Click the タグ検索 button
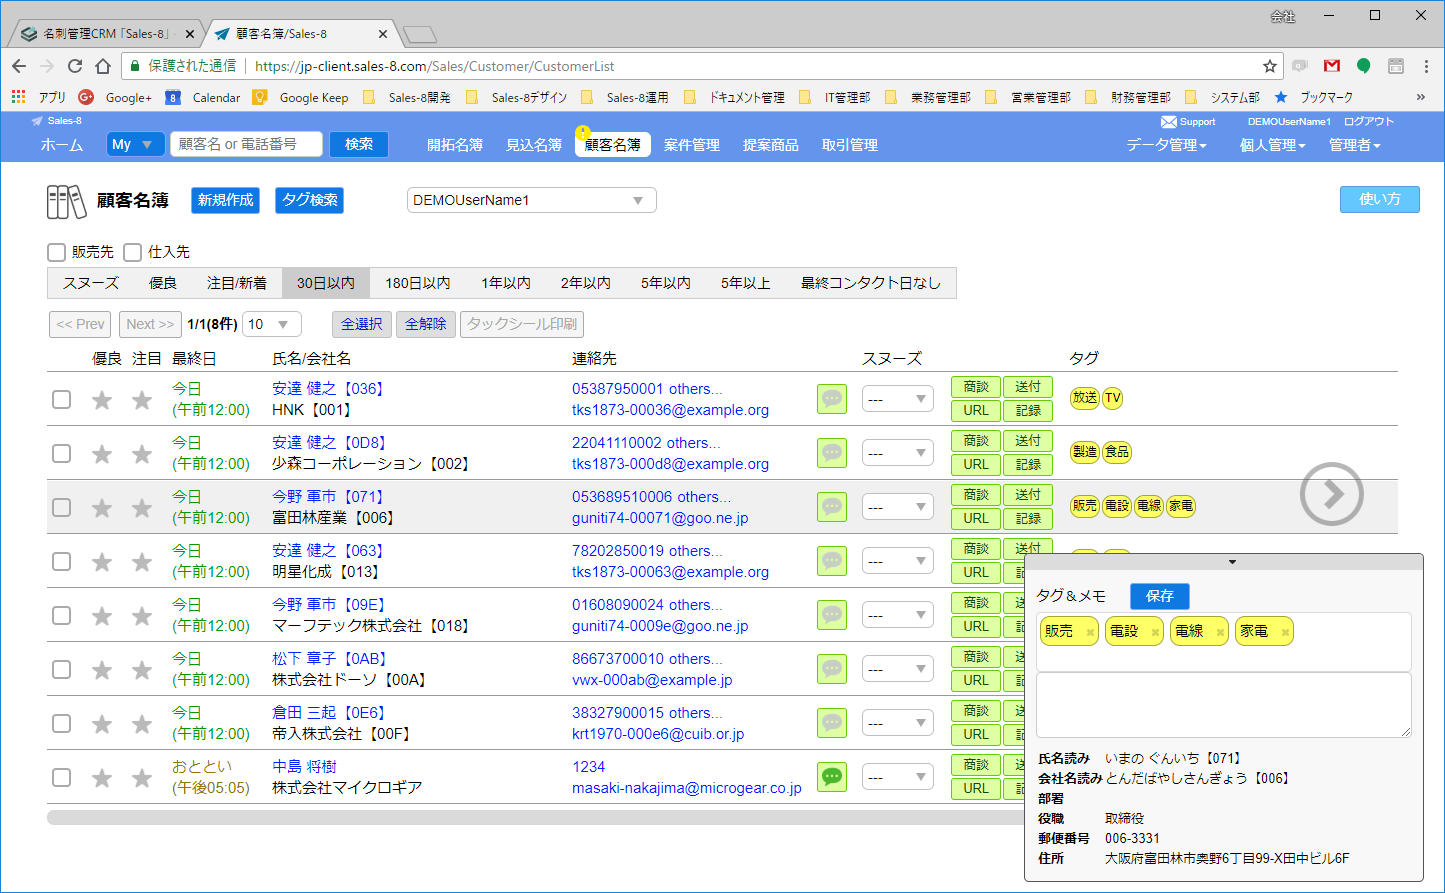 pyautogui.click(x=310, y=200)
